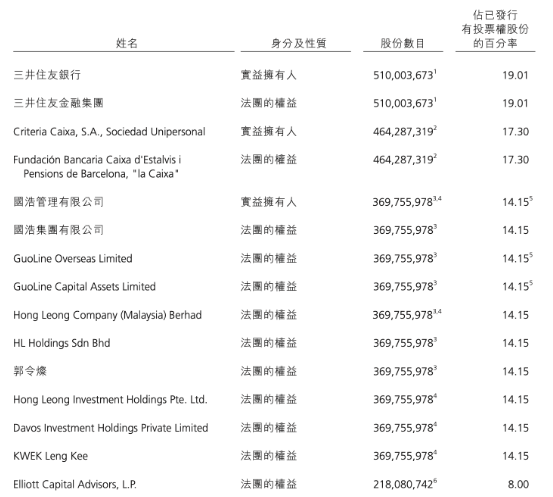This screenshot has height=497, width=553.
Task: Click 法團的權益 in 國浩集團有限公司 row
Action: (269, 230)
